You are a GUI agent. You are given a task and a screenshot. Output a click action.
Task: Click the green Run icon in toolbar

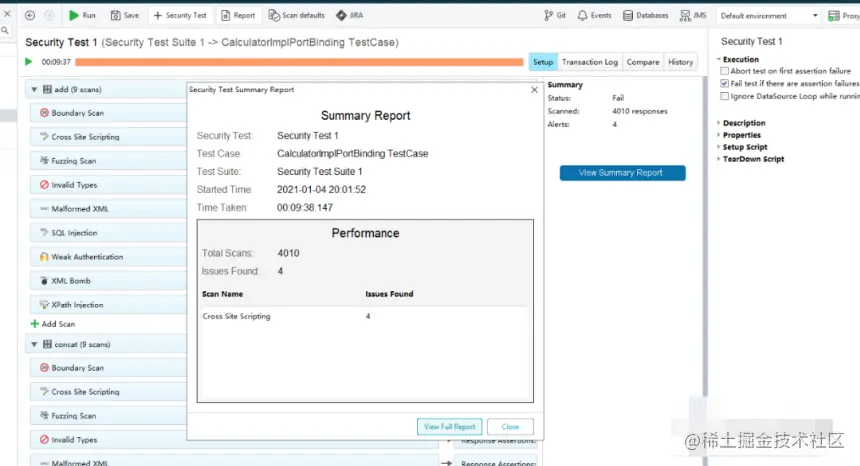[74, 15]
